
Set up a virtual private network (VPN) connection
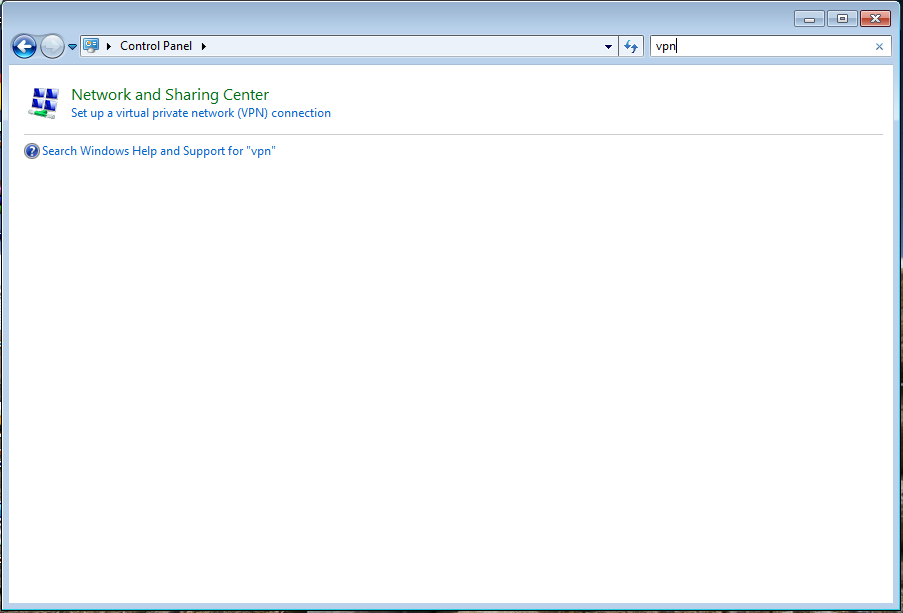click(x=201, y=113)
